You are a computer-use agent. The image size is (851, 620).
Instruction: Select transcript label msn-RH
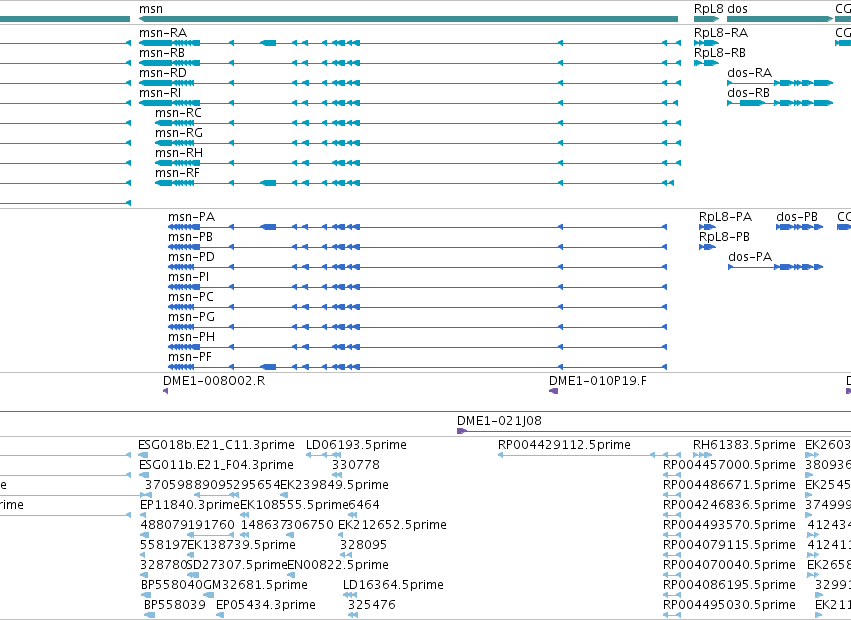point(179,153)
